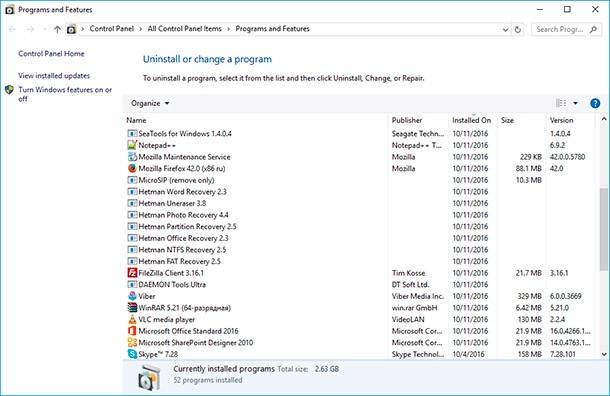610x396 pixels.
Task: Click the Mozilla Maintenance Service icon
Action: click(132, 157)
